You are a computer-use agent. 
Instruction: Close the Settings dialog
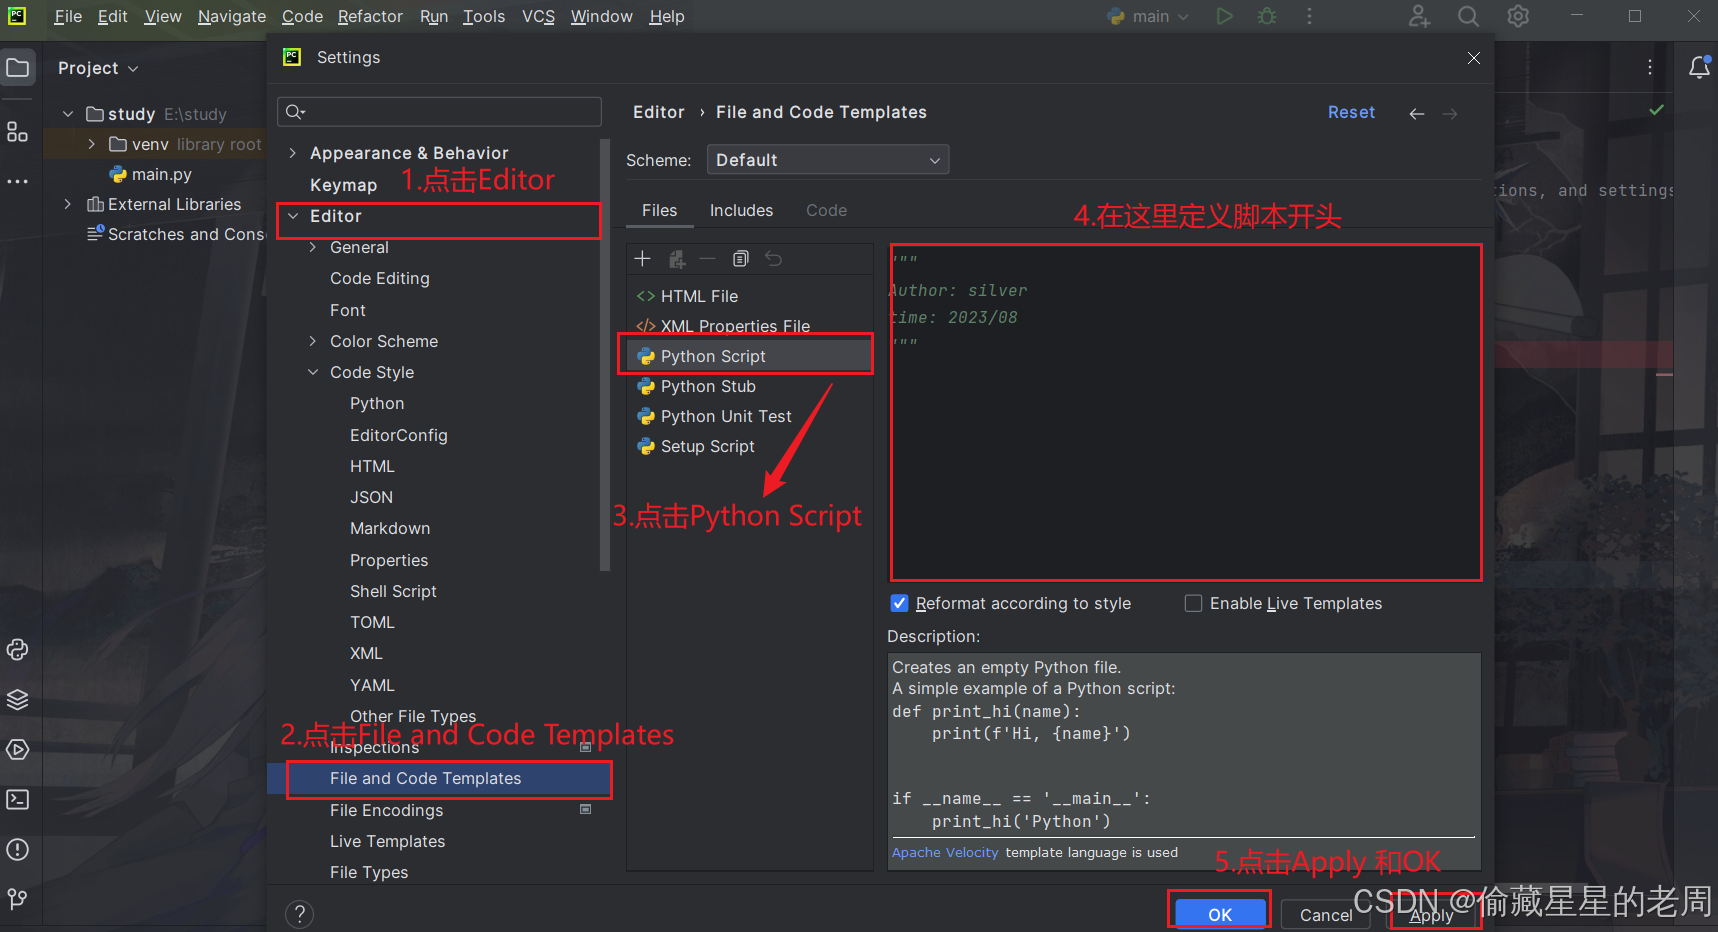coord(1474,58)
